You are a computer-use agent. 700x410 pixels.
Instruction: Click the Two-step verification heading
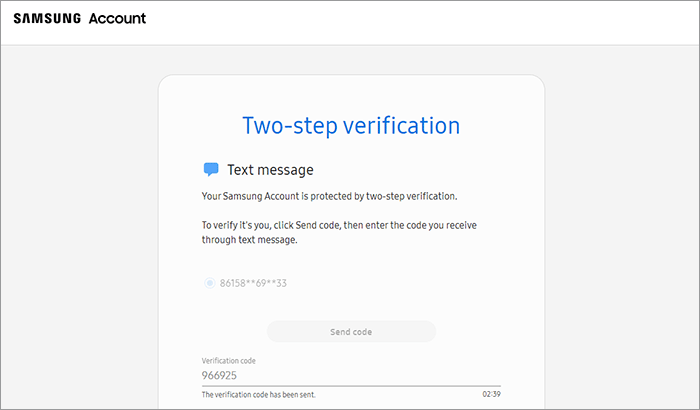[351, 126]
